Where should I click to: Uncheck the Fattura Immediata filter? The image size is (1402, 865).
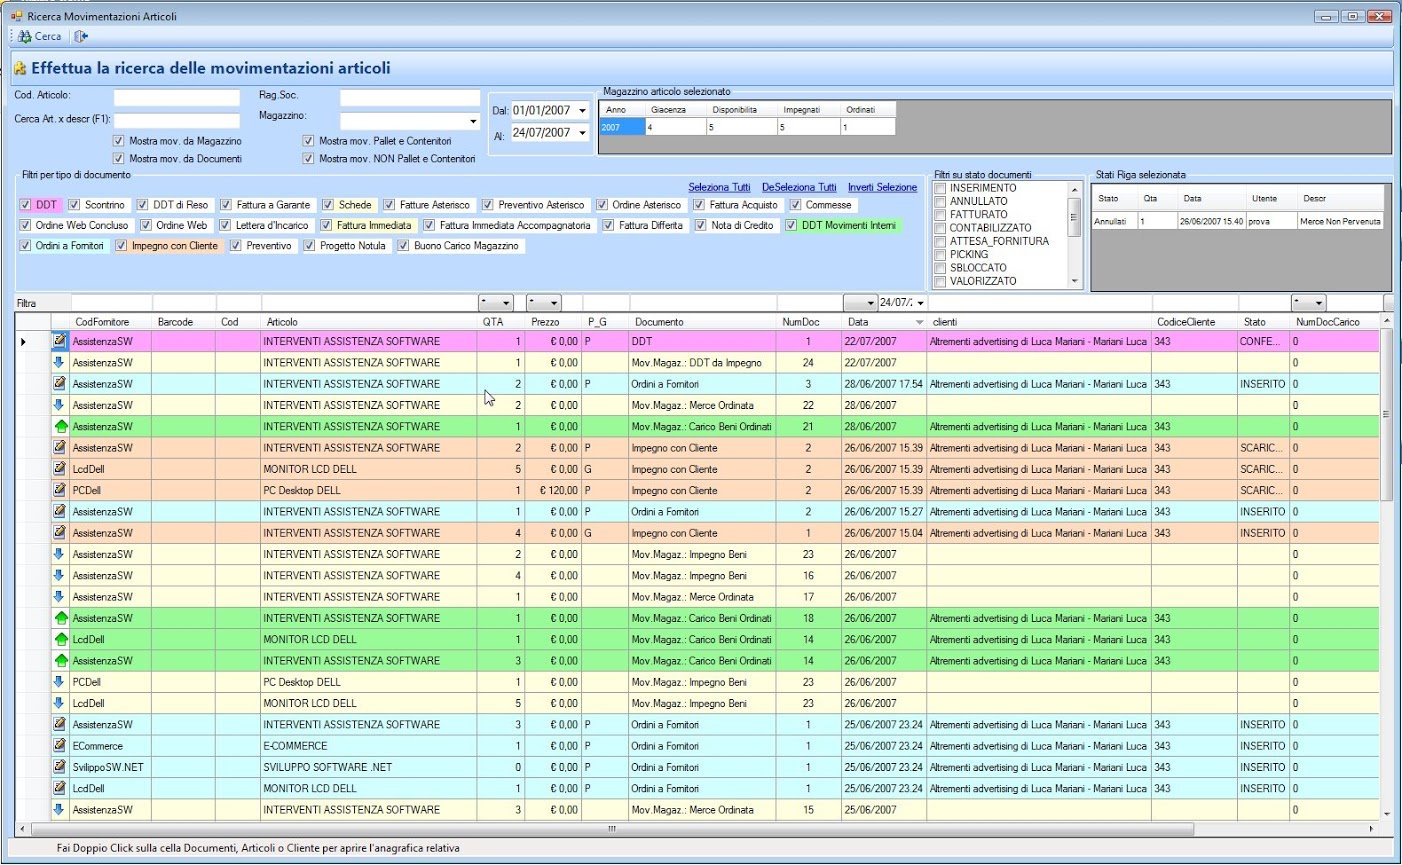(x=326, y=225)
